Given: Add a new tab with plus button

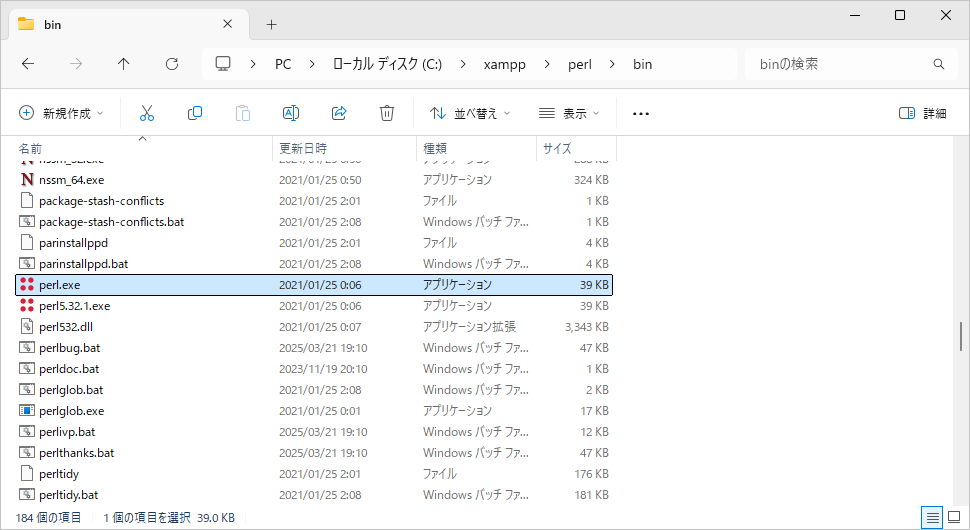Looking at the screenshot, I should coord(272,25).
